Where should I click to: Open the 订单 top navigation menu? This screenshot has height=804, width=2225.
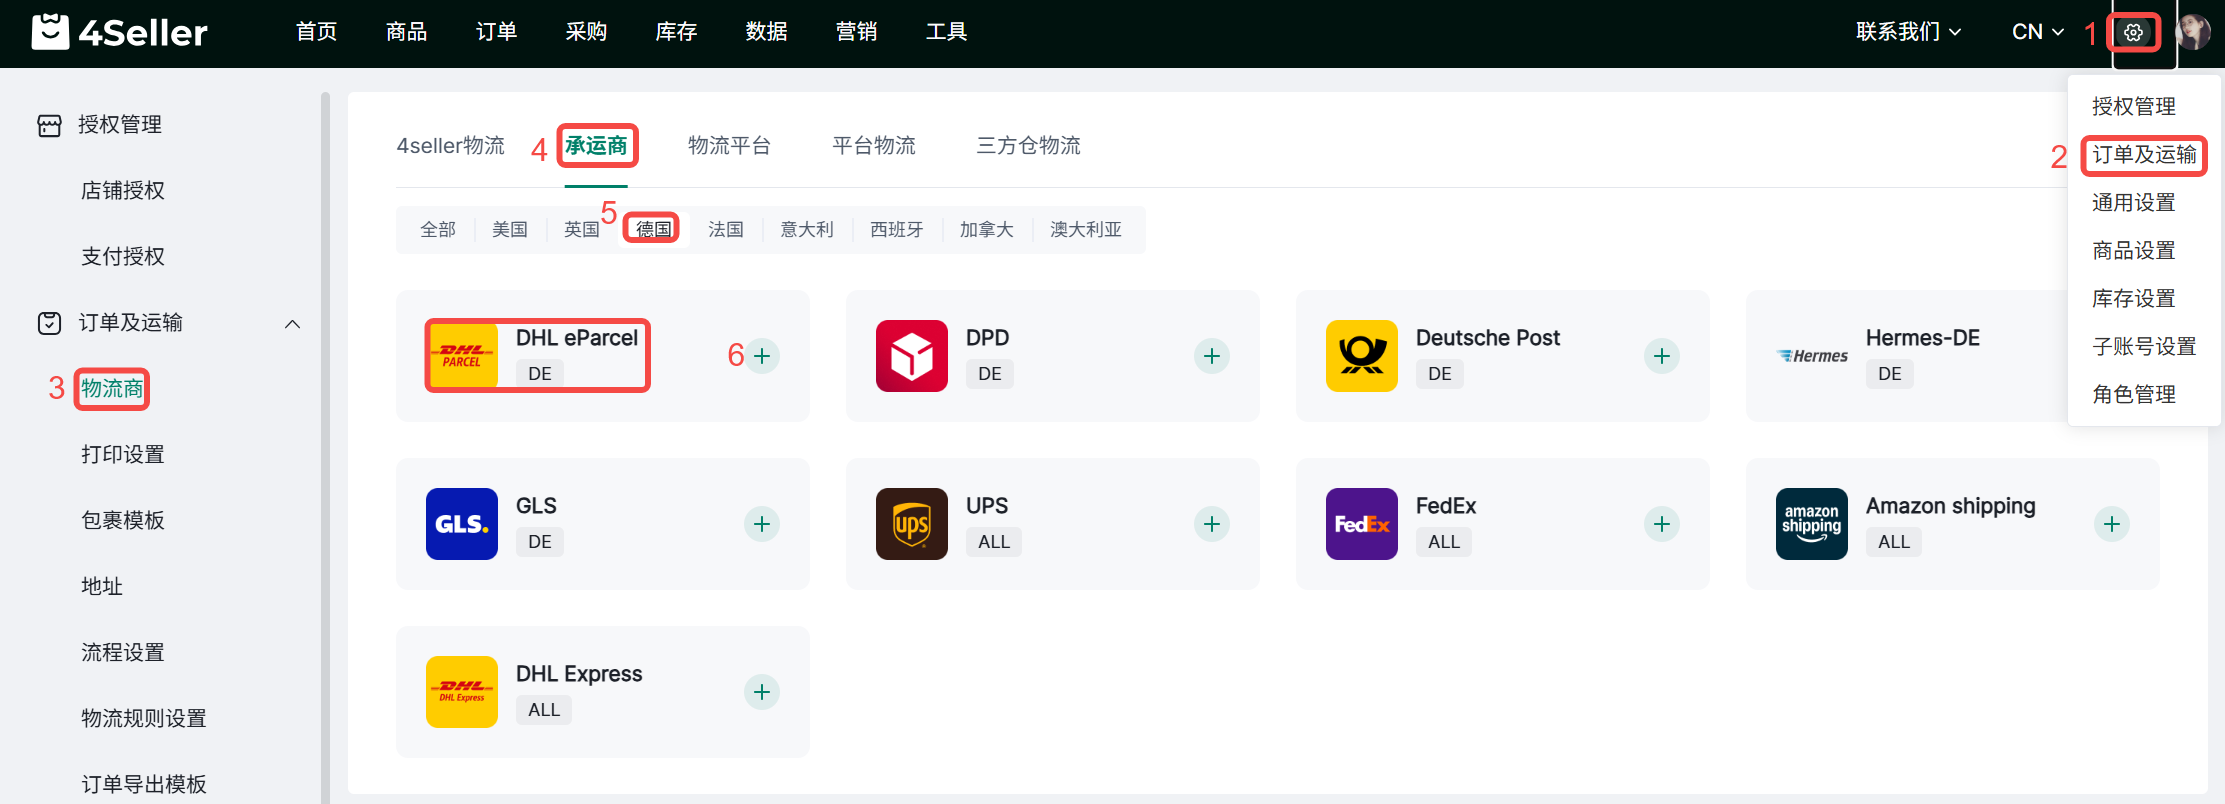click(496, 32)
